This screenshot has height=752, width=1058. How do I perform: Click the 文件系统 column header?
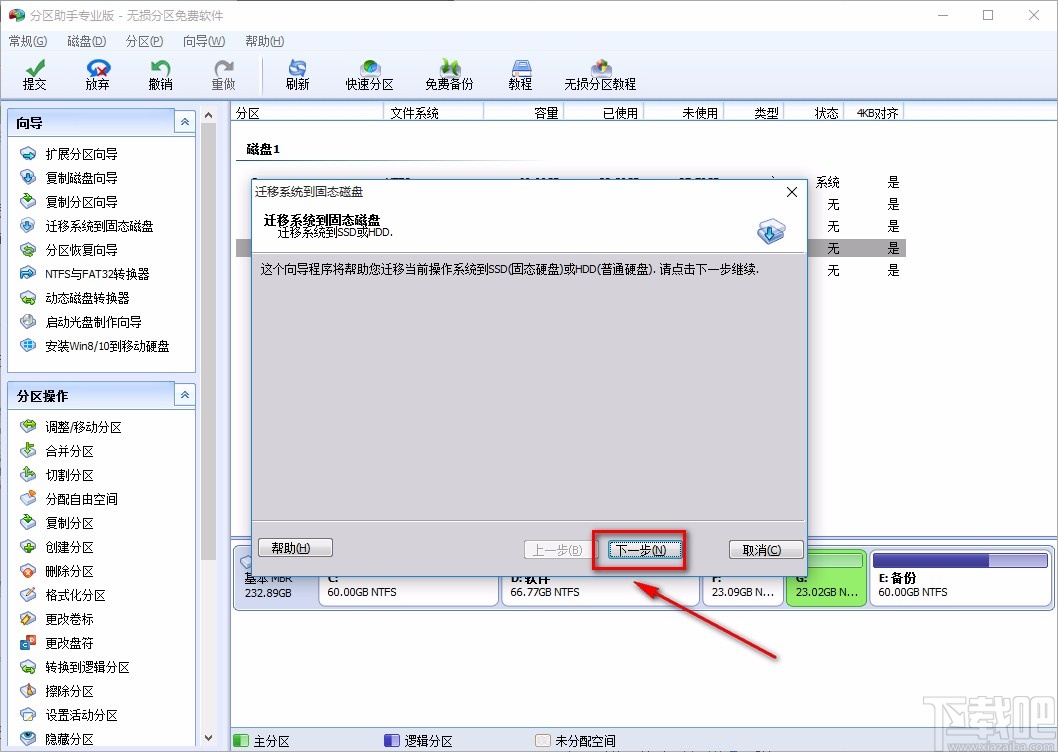tap(434, 113)
